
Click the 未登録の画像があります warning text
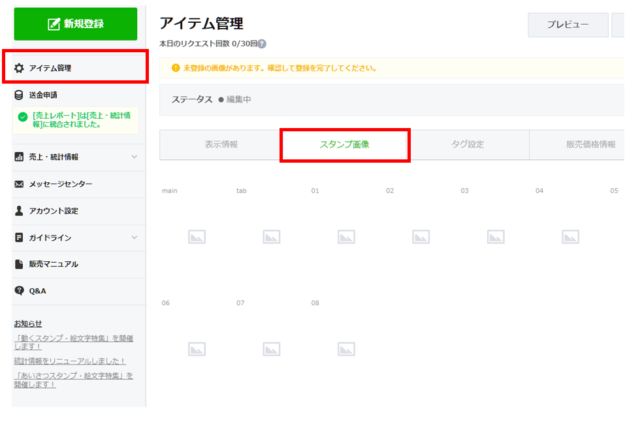pos(280,68)
